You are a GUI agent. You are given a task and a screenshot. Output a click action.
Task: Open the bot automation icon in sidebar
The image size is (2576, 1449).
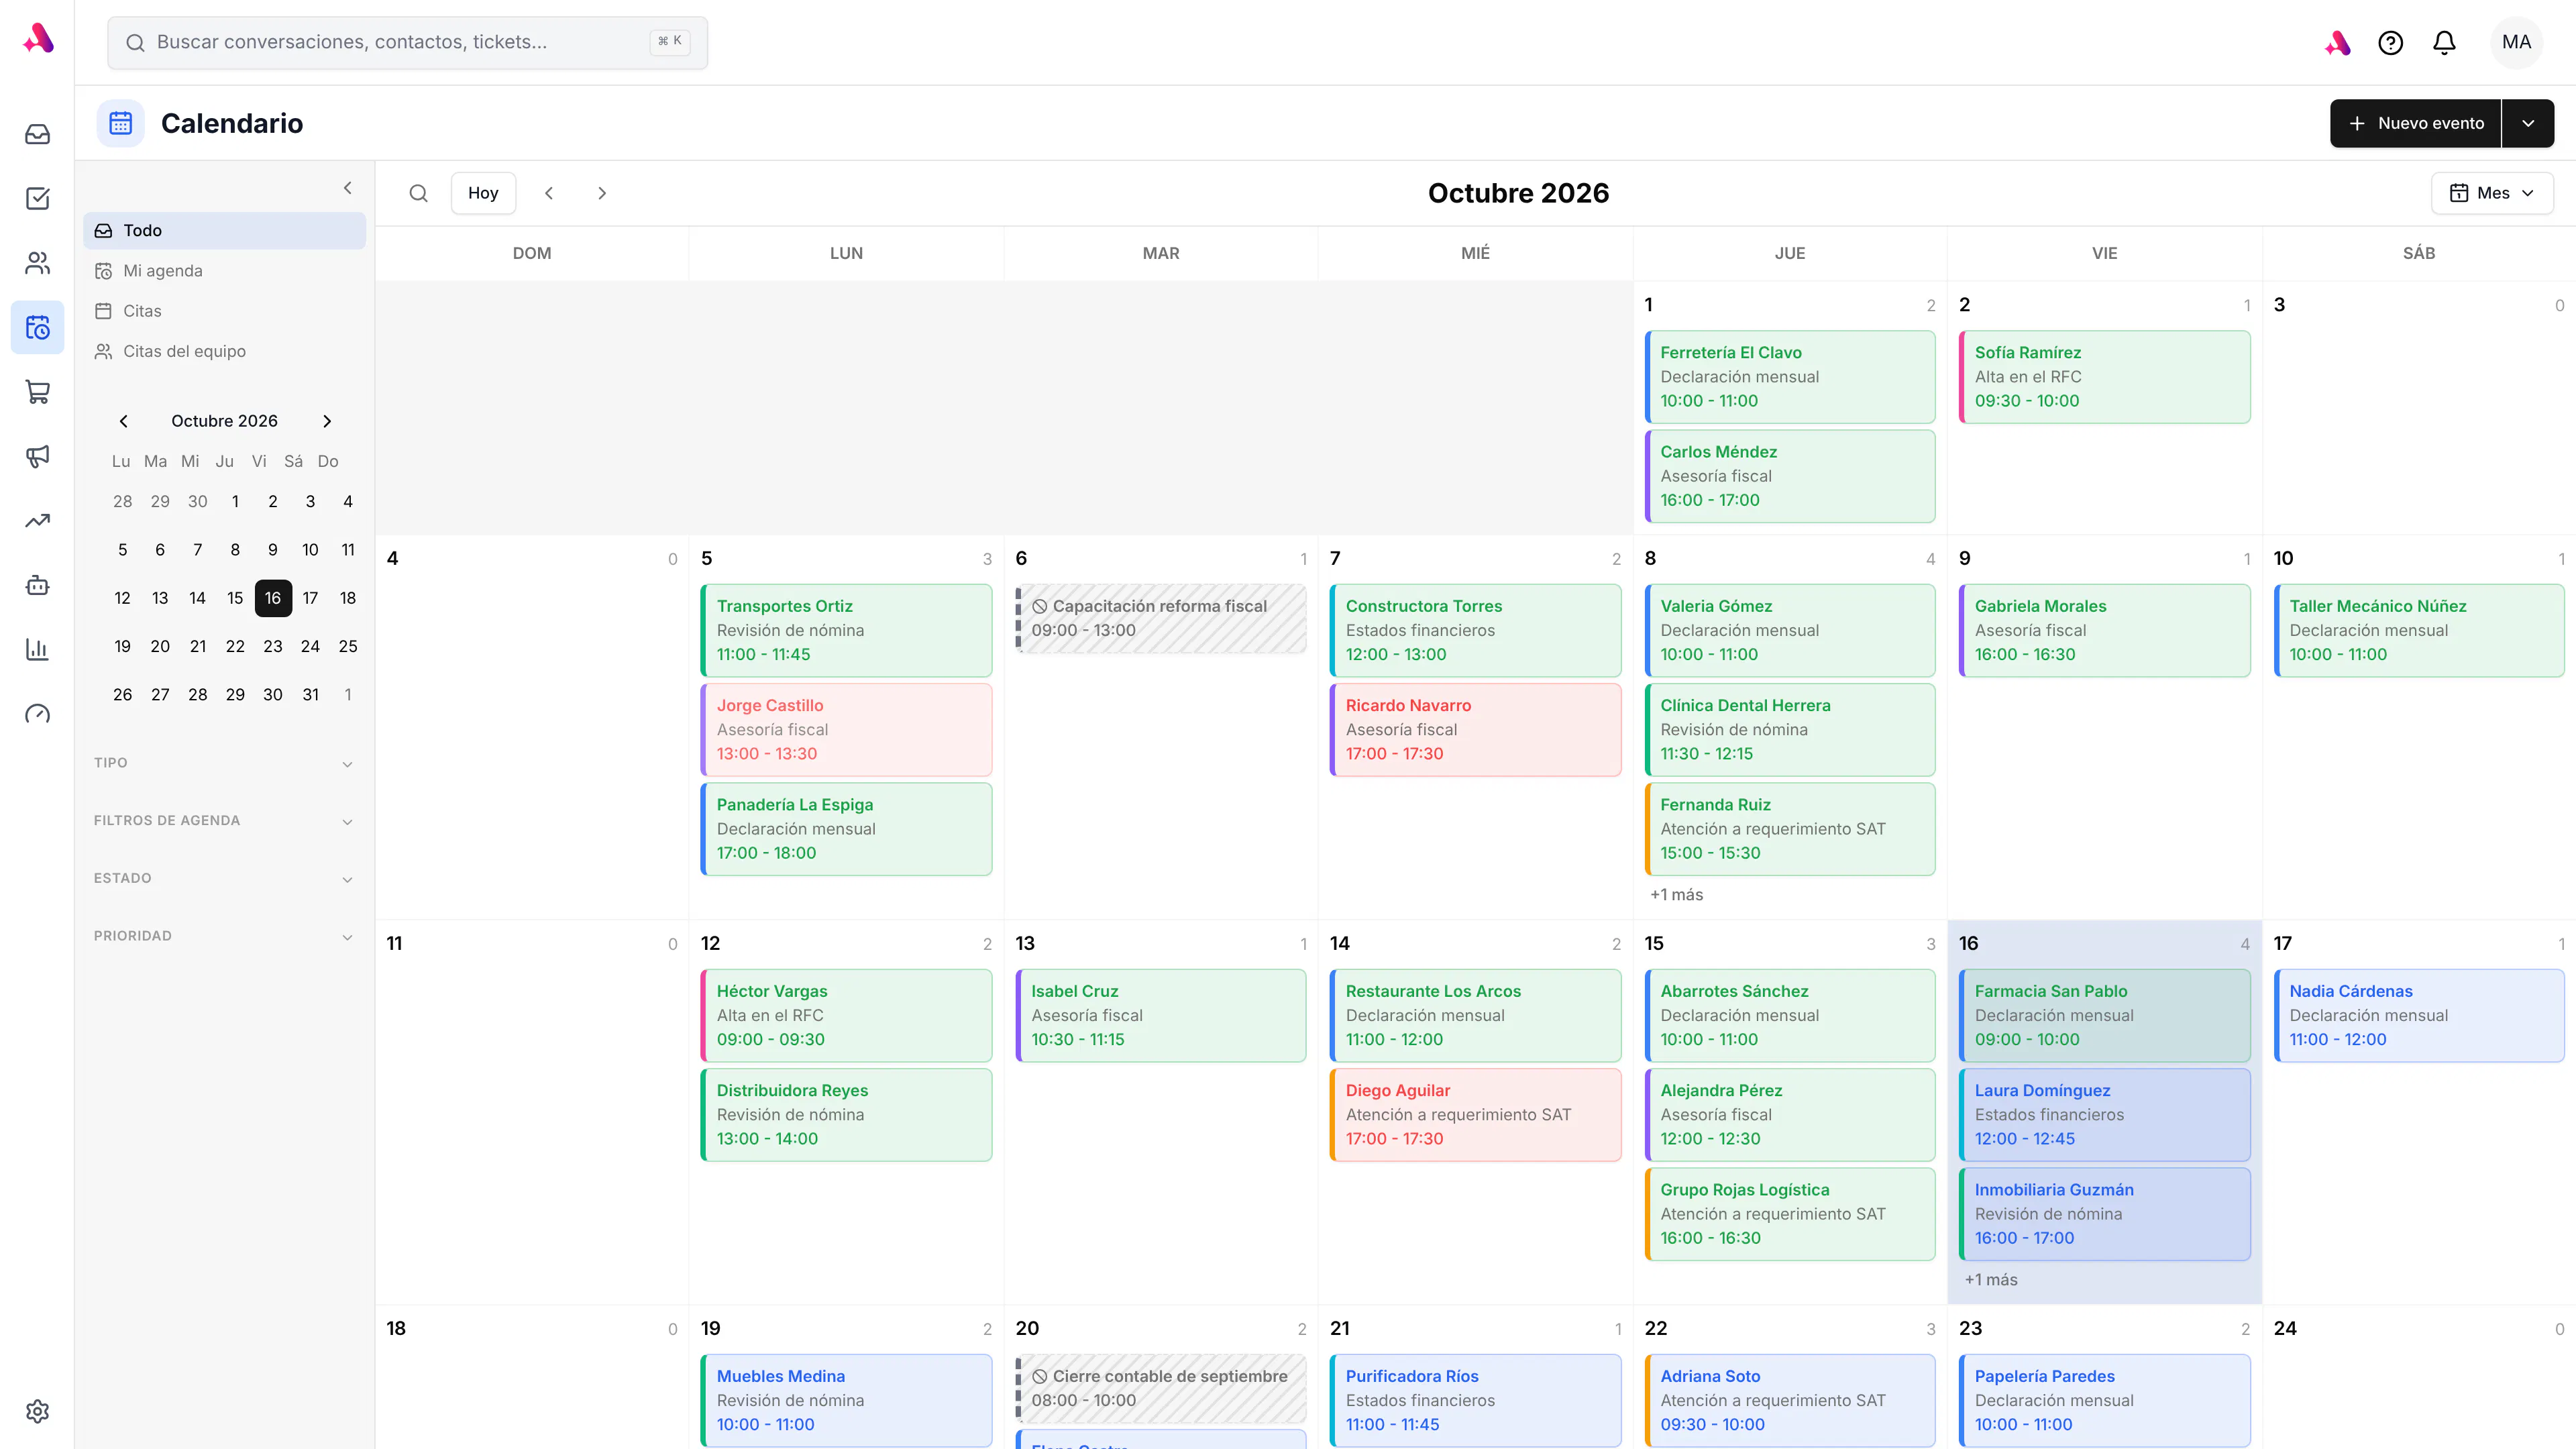click(x=37, y=585)
